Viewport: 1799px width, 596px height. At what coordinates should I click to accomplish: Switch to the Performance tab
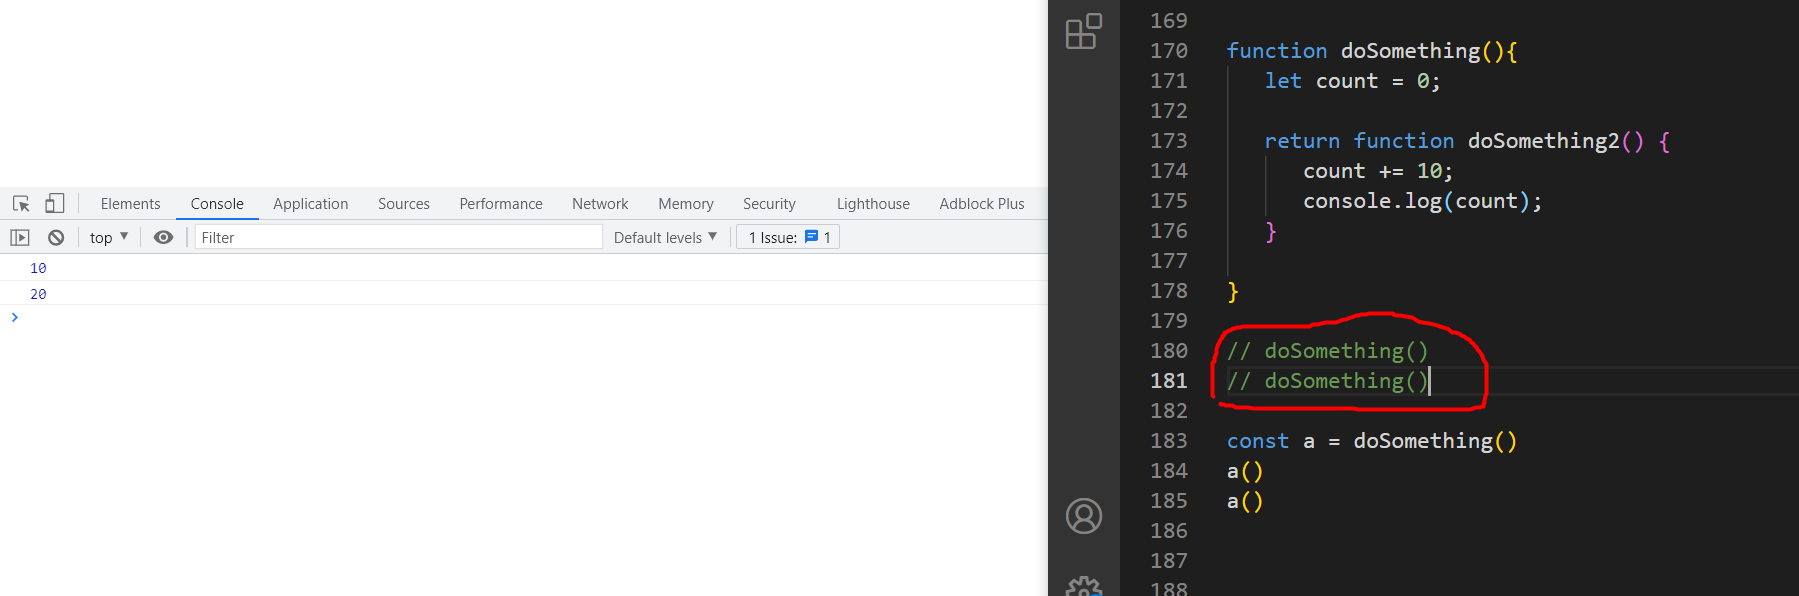coord(501,203)
